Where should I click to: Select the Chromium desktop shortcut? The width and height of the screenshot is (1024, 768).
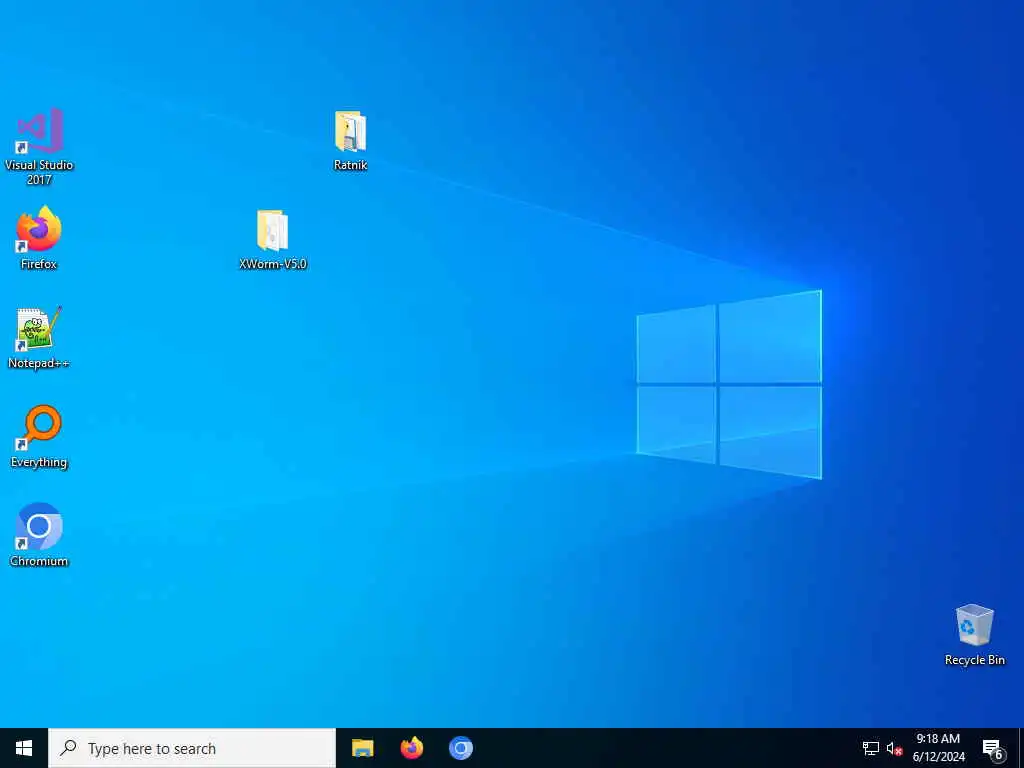[x=39, y=535]
